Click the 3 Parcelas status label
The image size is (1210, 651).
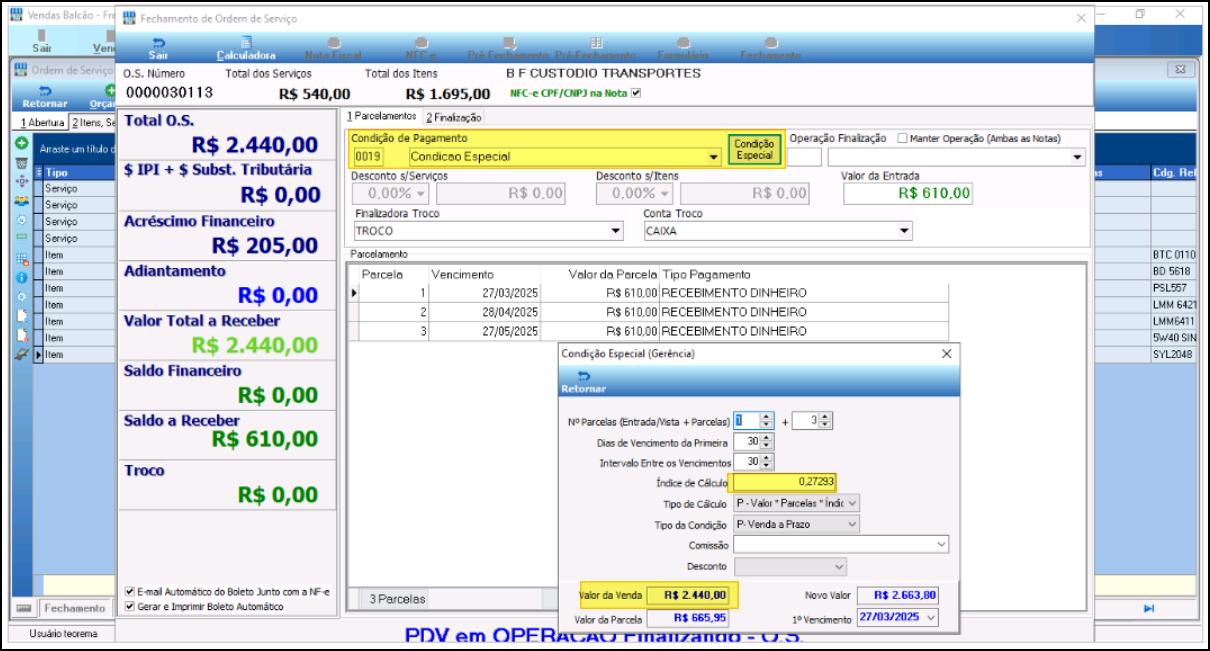click(398, 599)
